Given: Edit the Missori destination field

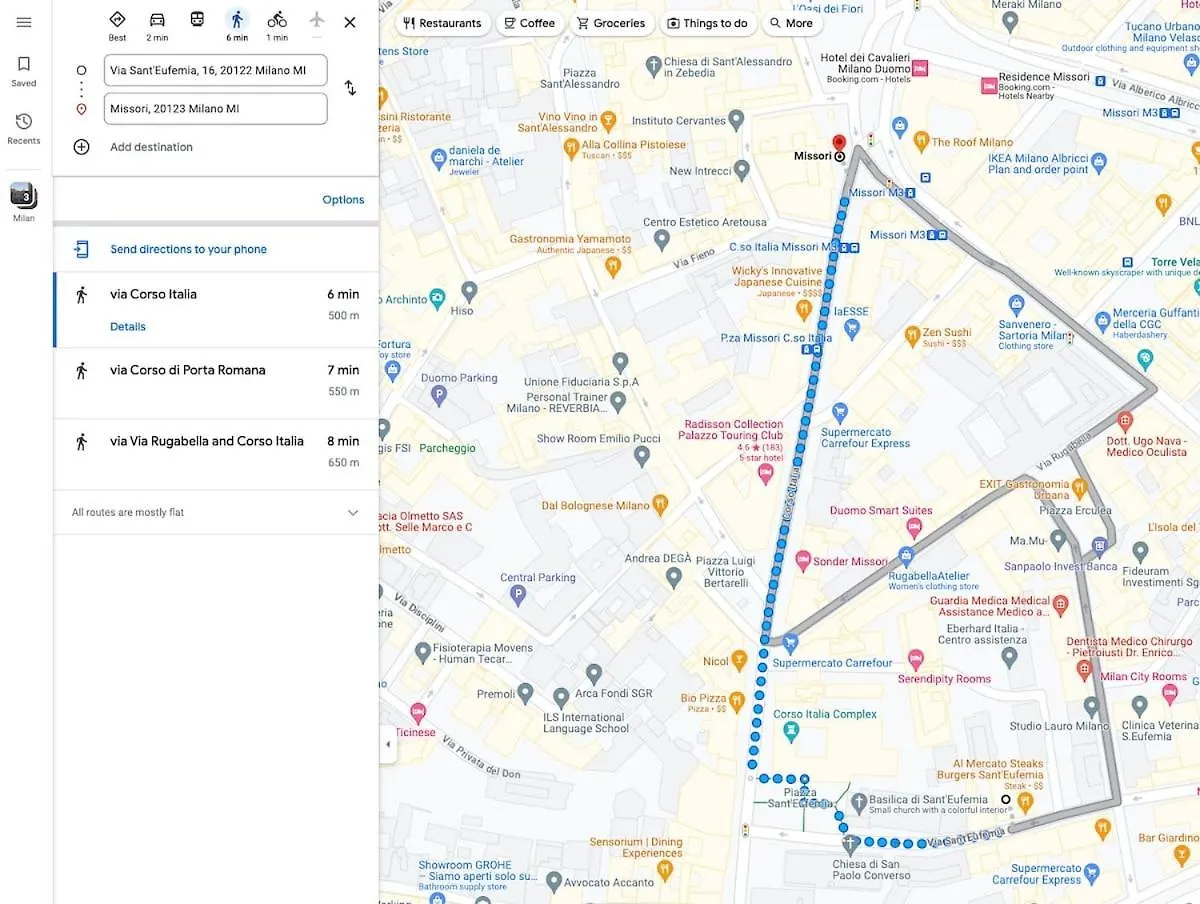Looking at the screenshot, I should point(215,109).
